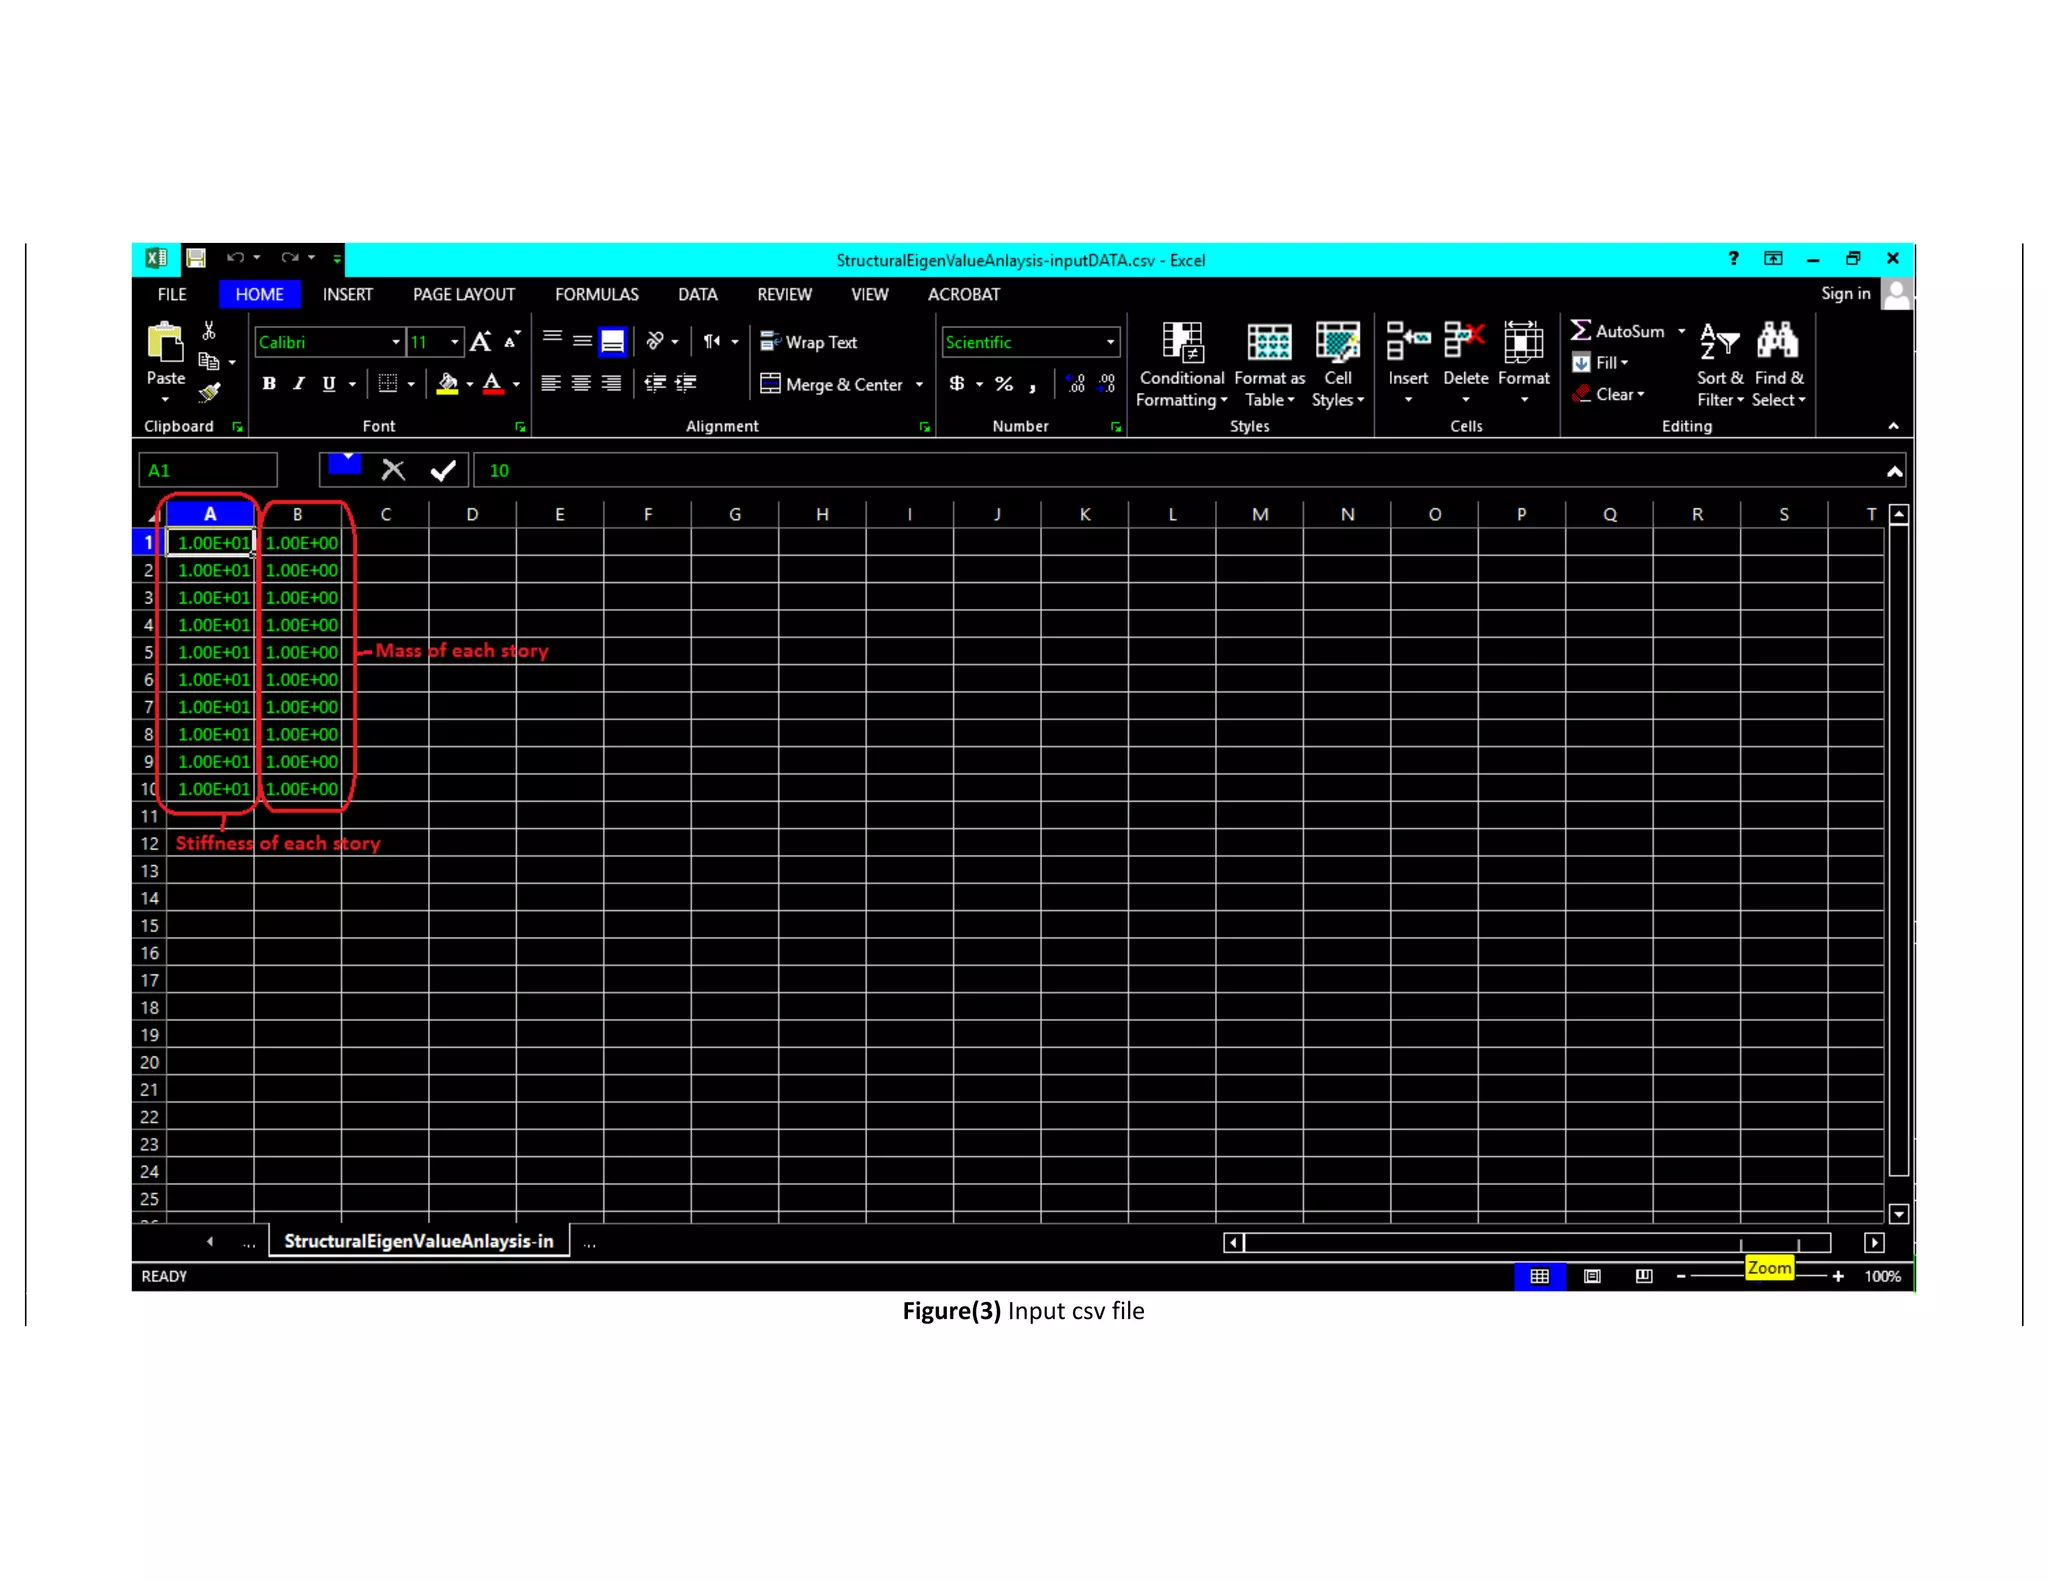Viewport: 2048px width, 1582px height.
Task: Apply Percent Style format
Action: pos(1004,384)
